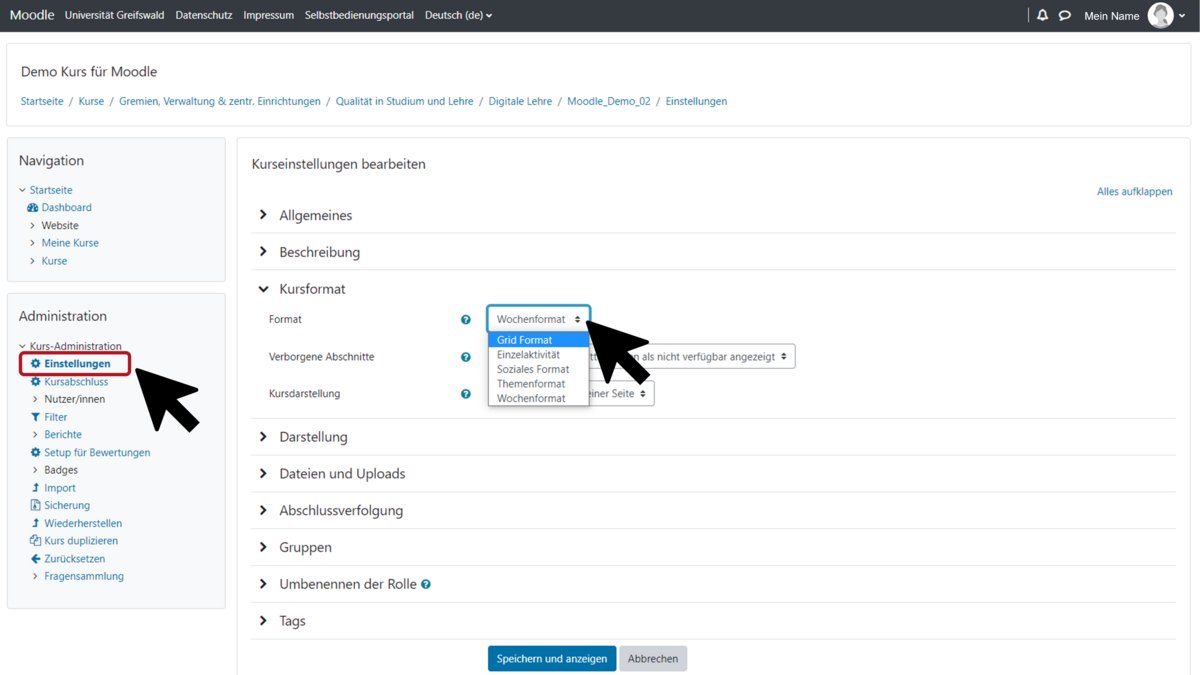
Task: Choose Themenformat in the format list
Action: [x=531, y=384]
